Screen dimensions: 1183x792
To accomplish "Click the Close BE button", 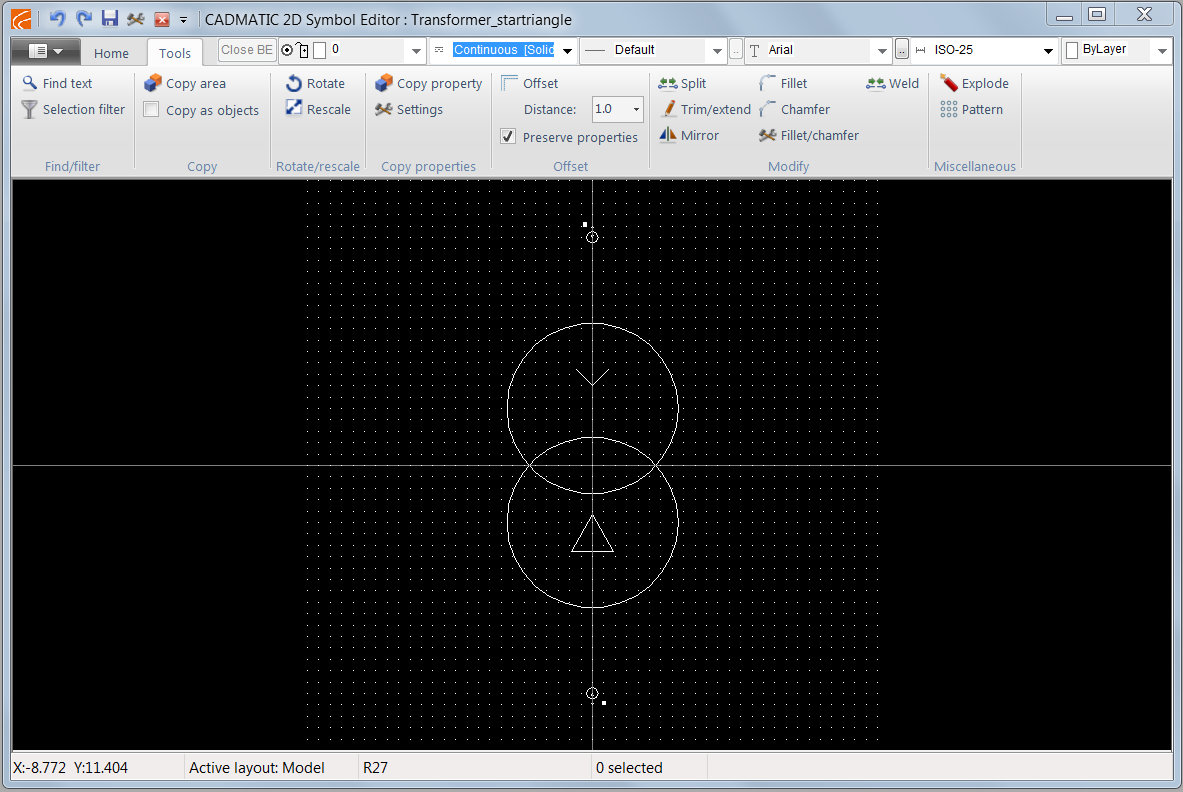I will (247, 50).
